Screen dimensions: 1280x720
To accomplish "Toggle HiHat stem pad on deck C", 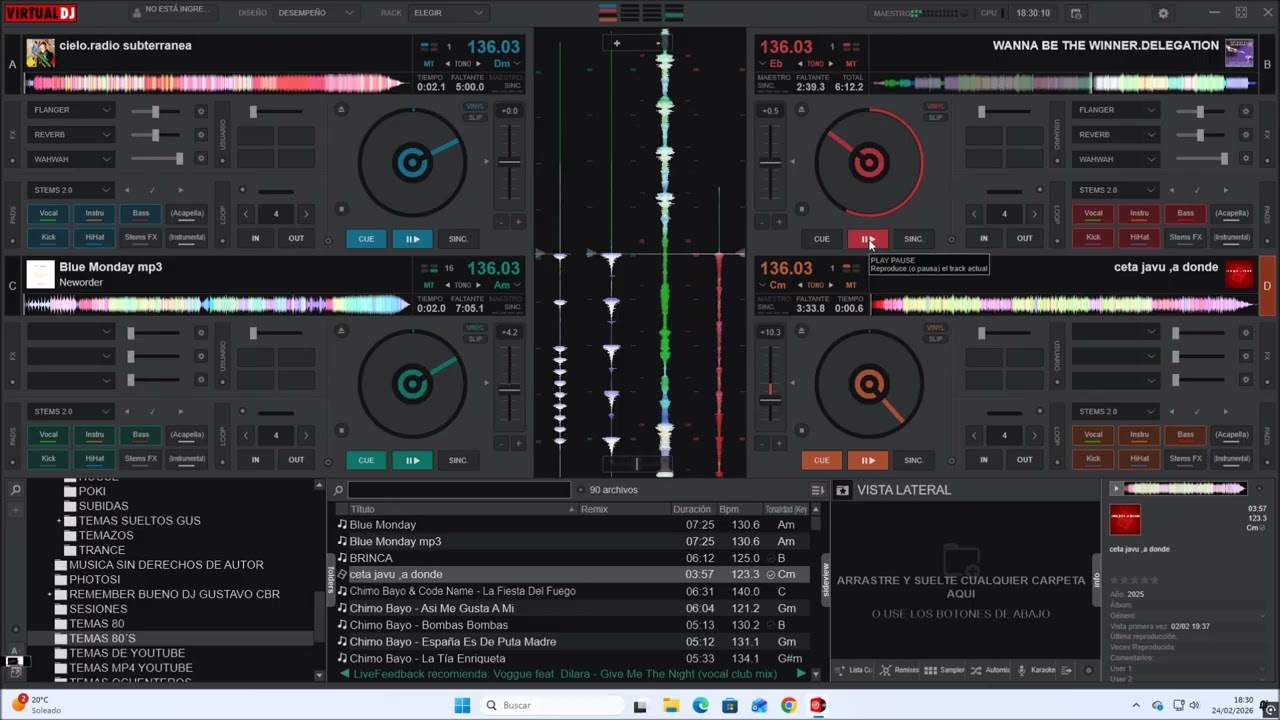I will point(94,459).
